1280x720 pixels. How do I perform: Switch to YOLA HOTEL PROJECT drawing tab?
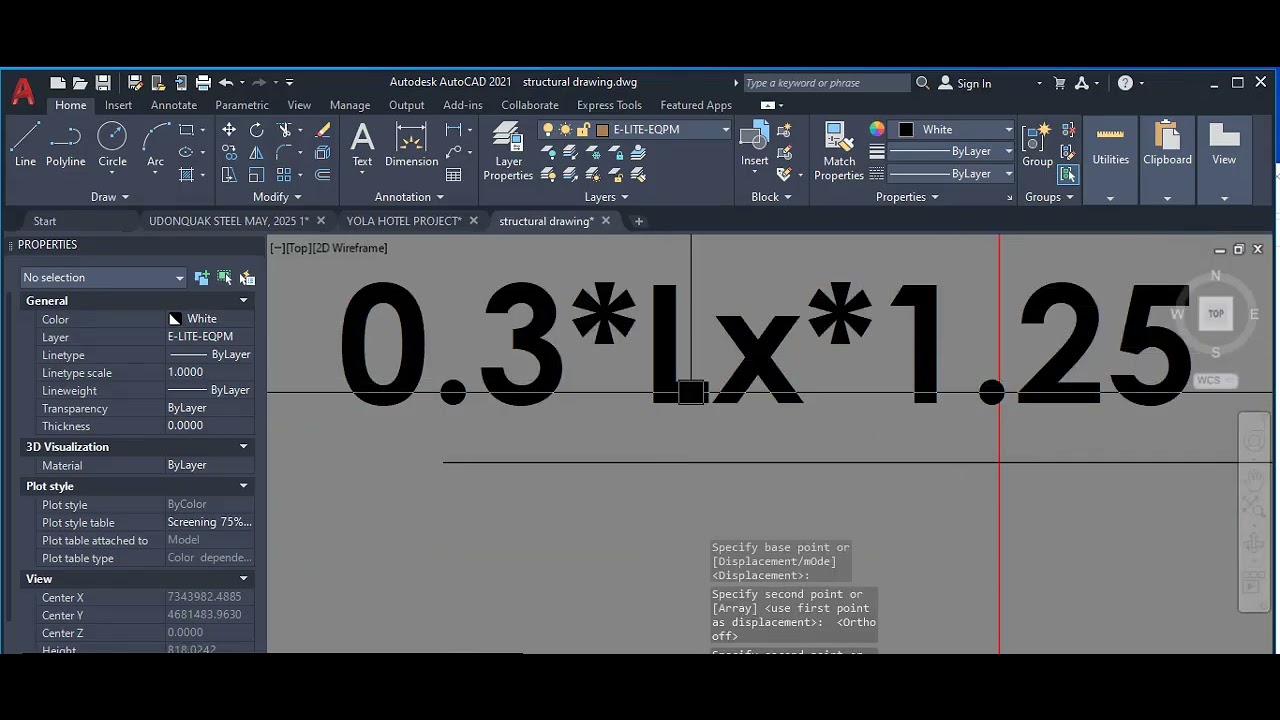(x=404, y=221)
